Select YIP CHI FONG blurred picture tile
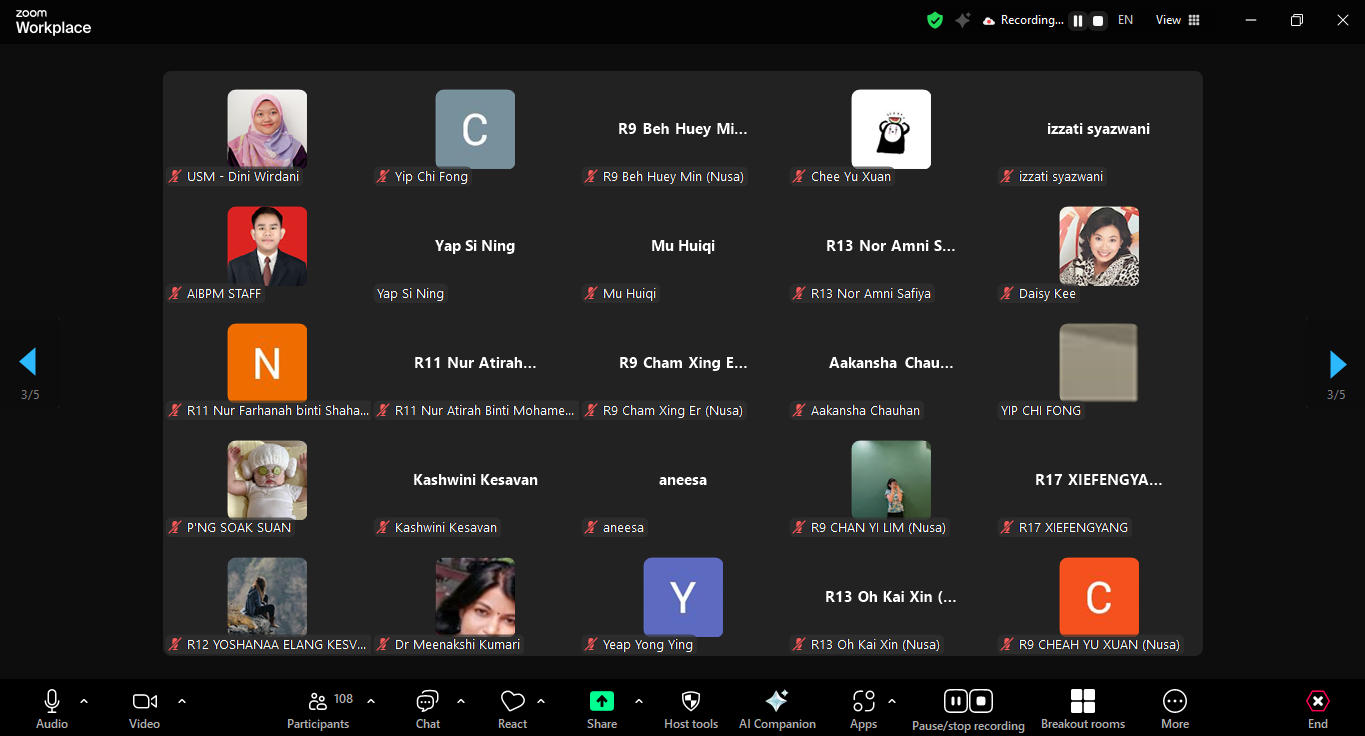This screenshot has height=736, width=1365. [1099, 363]
